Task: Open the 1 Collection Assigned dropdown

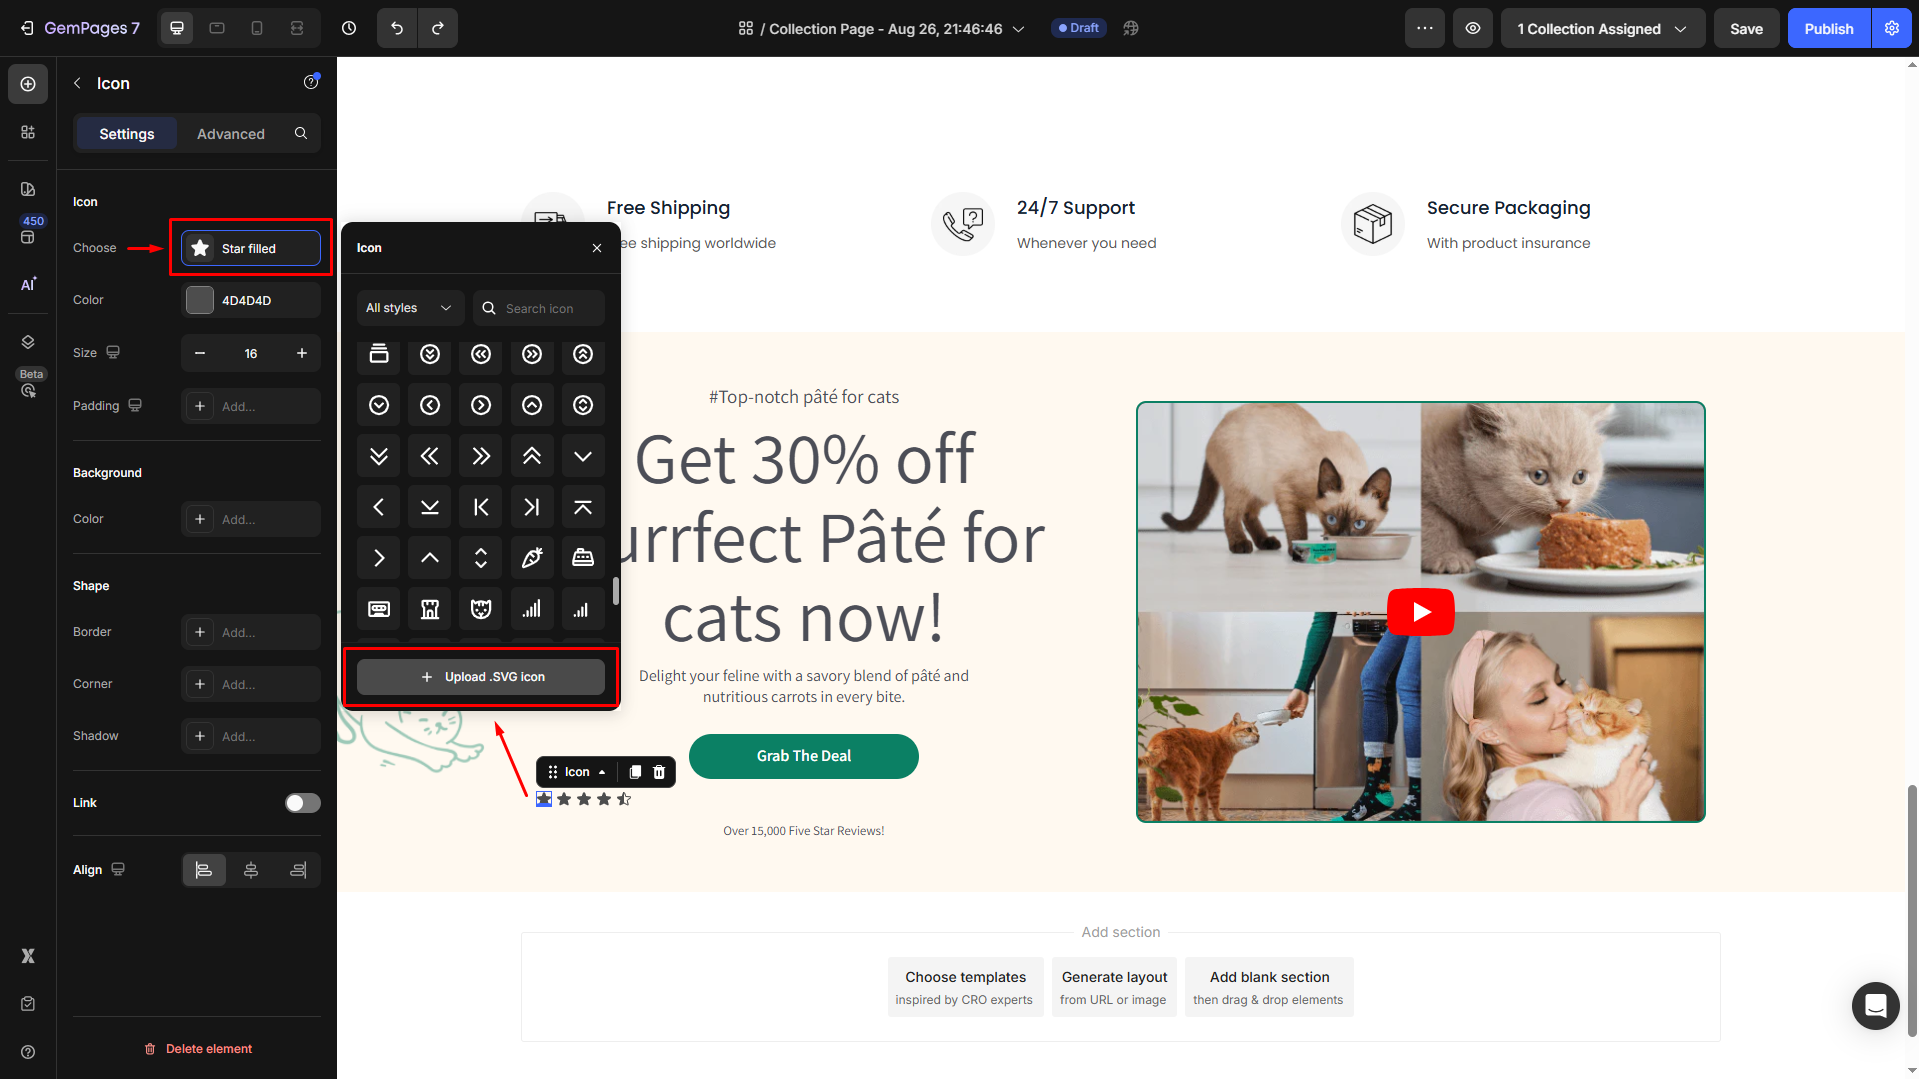Action: pyautogui.click(x=1602, y=28)
